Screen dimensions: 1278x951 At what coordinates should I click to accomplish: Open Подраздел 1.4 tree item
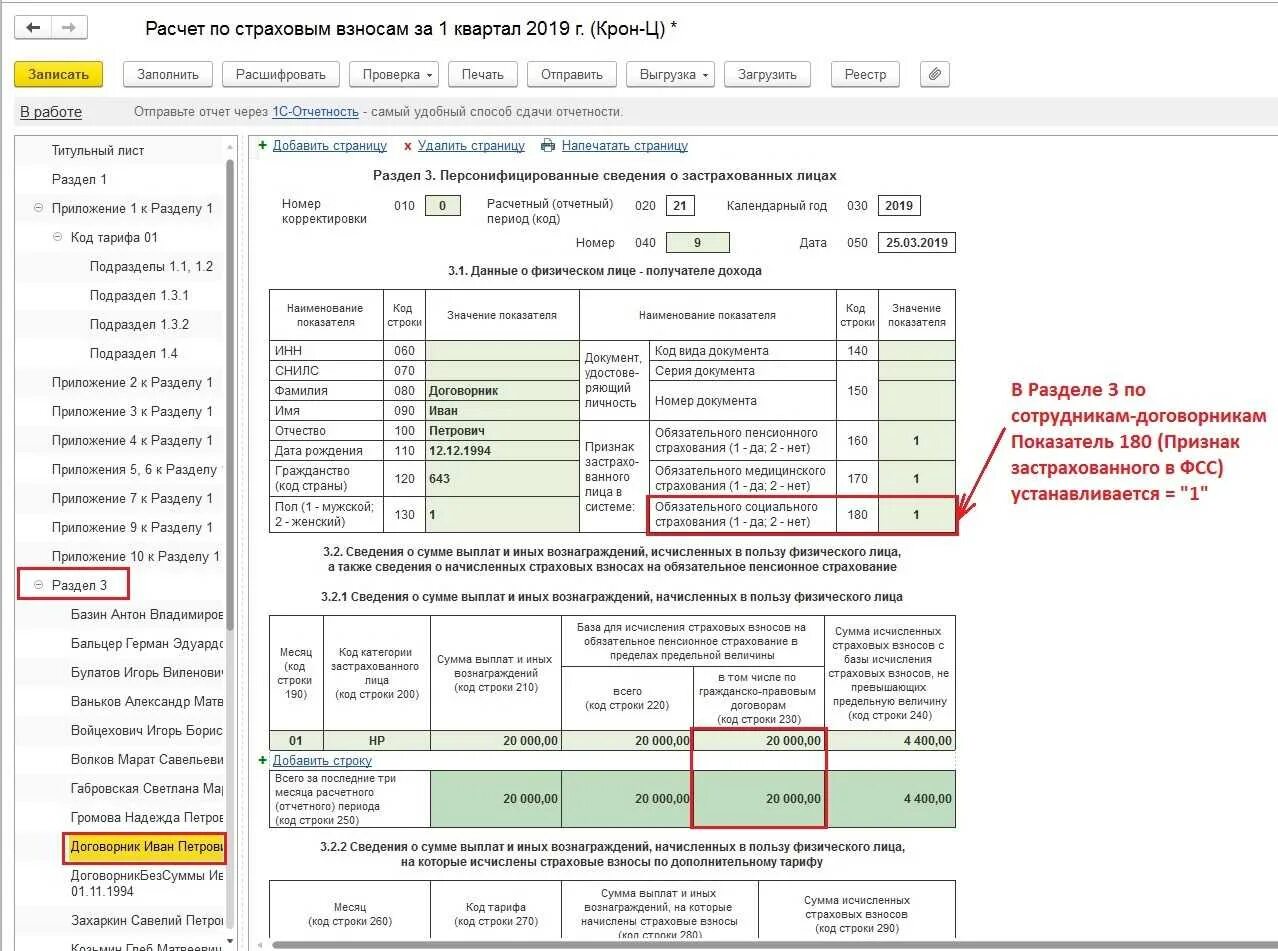(x=134, y=353)
